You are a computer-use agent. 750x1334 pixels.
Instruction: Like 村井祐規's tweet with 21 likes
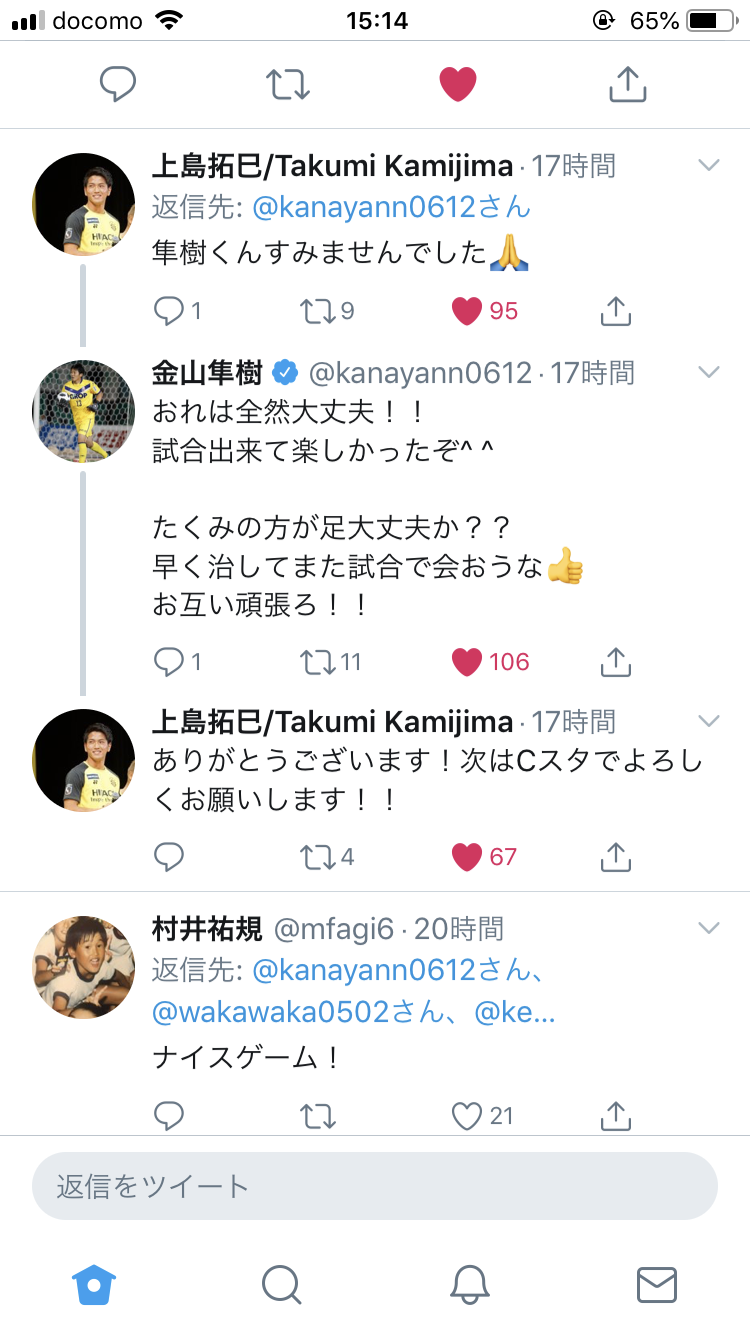[x=467, y=1115]
